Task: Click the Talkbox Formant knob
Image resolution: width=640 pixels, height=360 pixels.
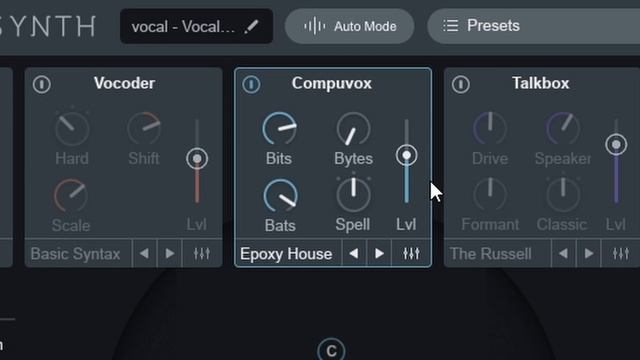Action: point(490,195)
